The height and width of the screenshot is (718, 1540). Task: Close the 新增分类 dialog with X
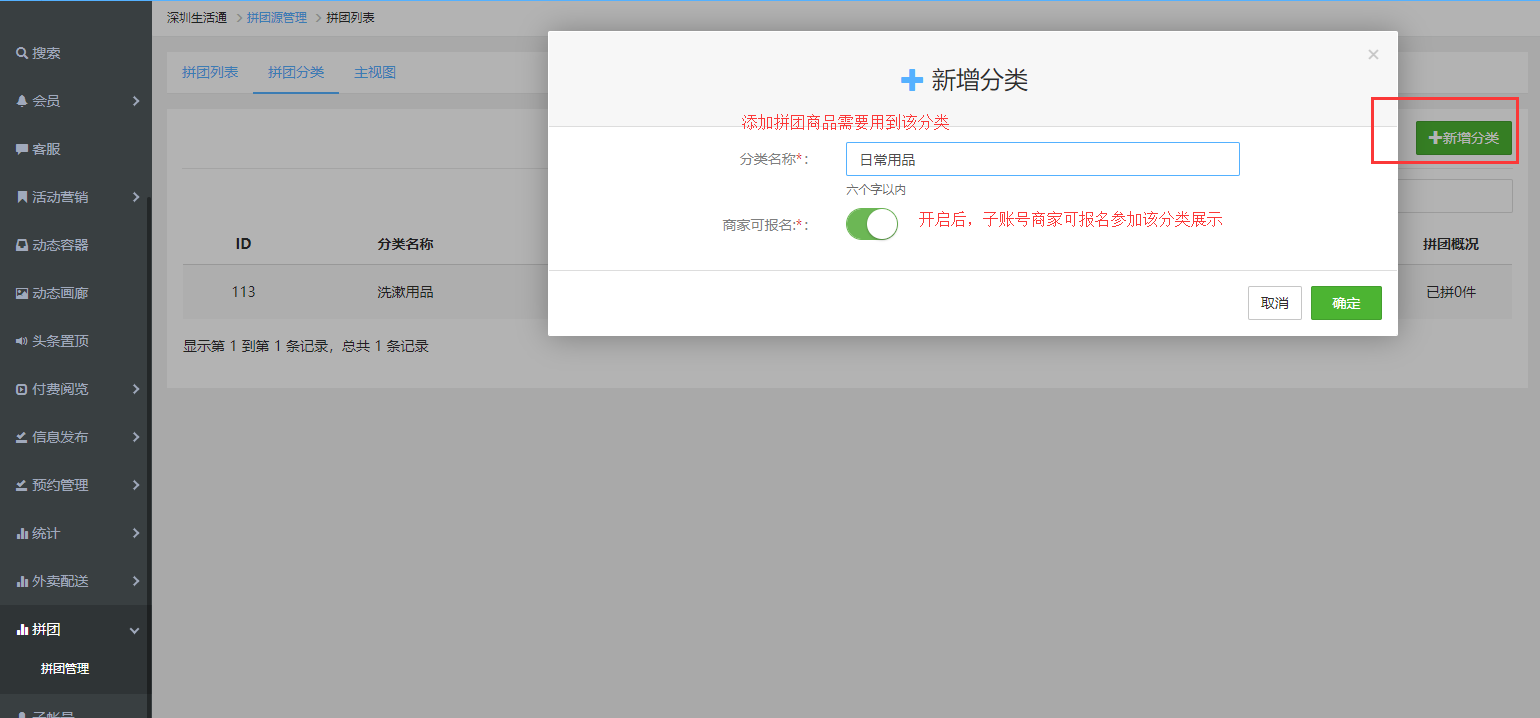click(x=1373, y=55)
